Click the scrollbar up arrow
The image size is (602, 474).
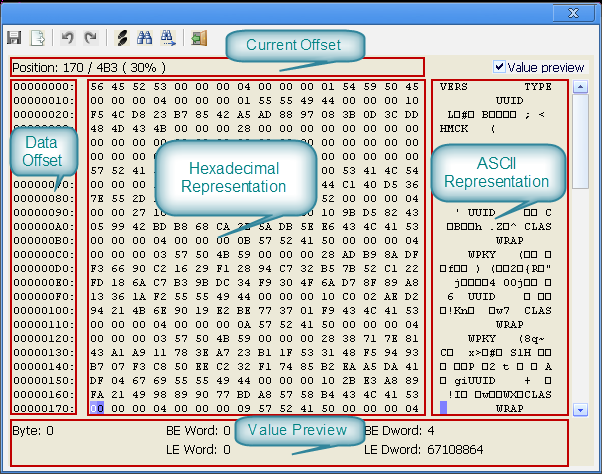tap(580, 87)
